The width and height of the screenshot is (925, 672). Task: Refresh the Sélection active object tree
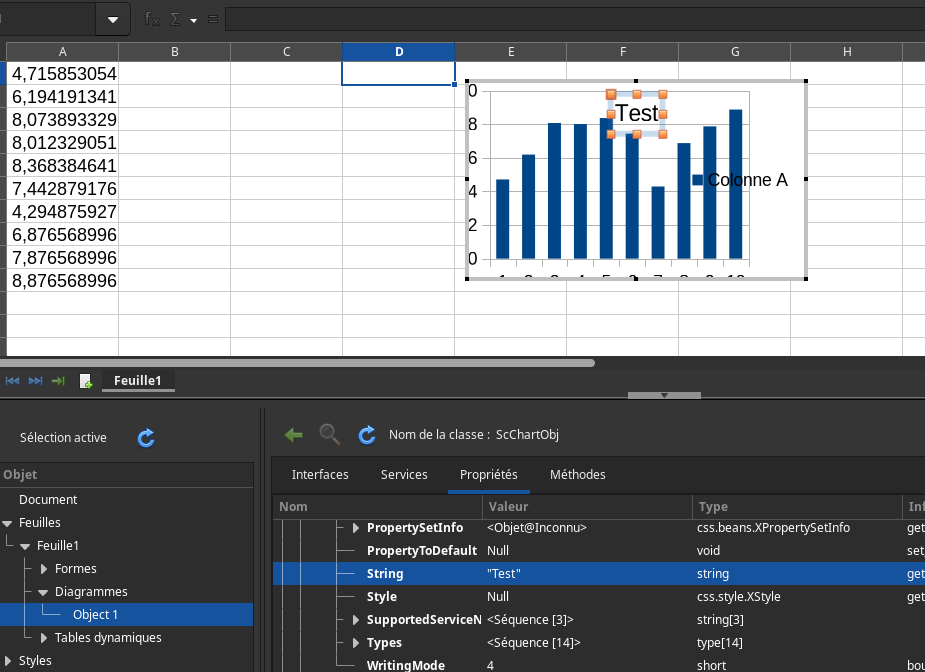(146, 437)
